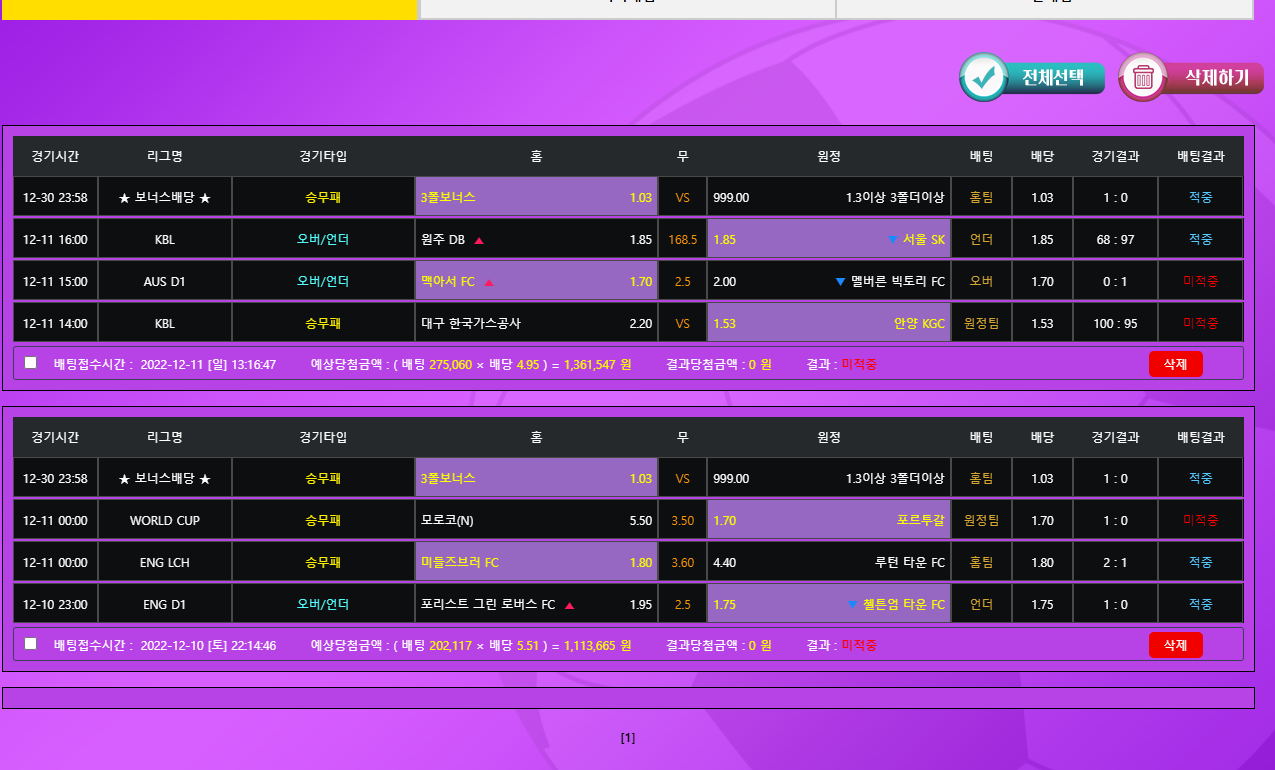
Task: Click the blue down arrow beside 멜버른 빅토리 FC
Action: pyautogui.click(x=841, y=282)
